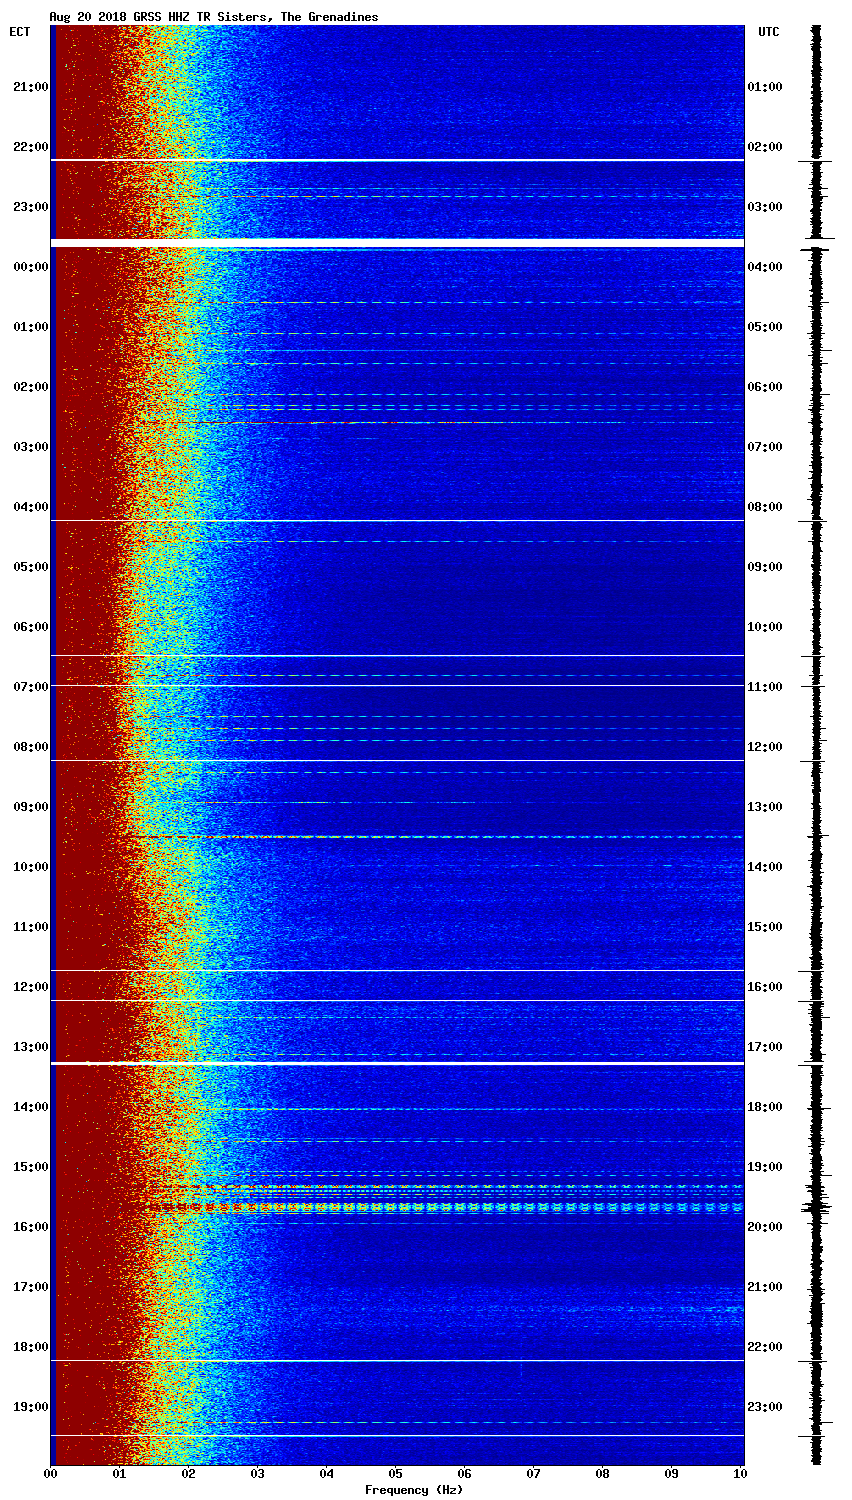Click the ECT axis label '06:00'
The width and height of the screenshot is (852, 1500).
pyautogui.click(x=31, y=627)
